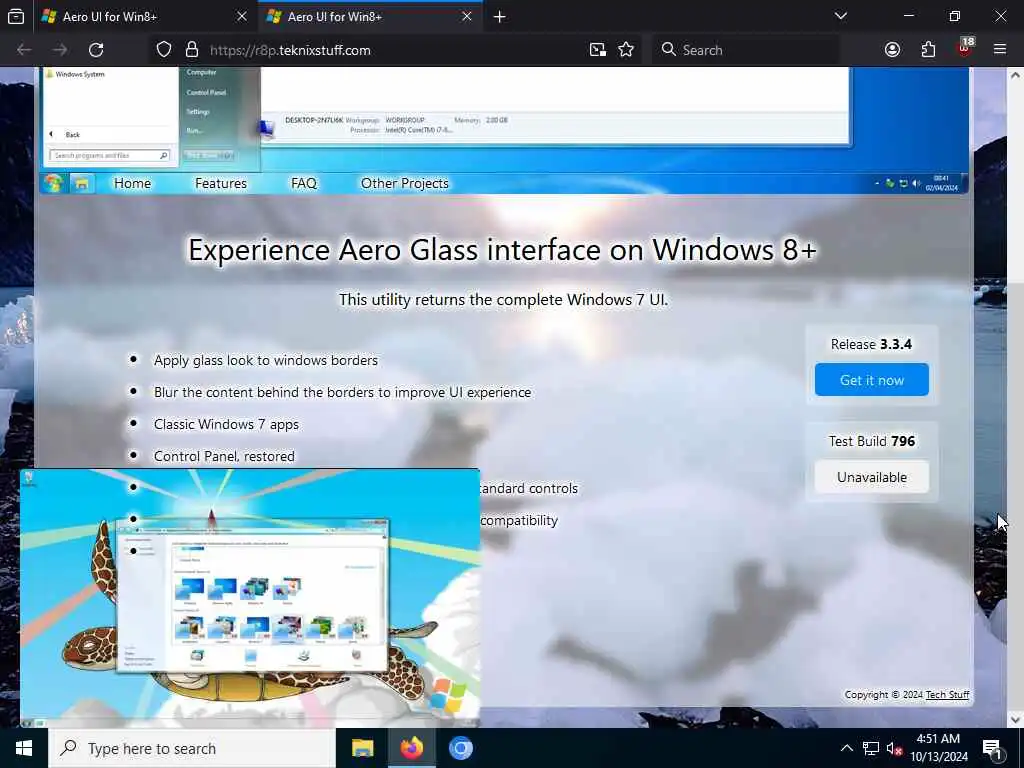Click the taskbar 'Type here to search' box
1024x768 pixels.
pyautogui.click(x=191, y=748)
